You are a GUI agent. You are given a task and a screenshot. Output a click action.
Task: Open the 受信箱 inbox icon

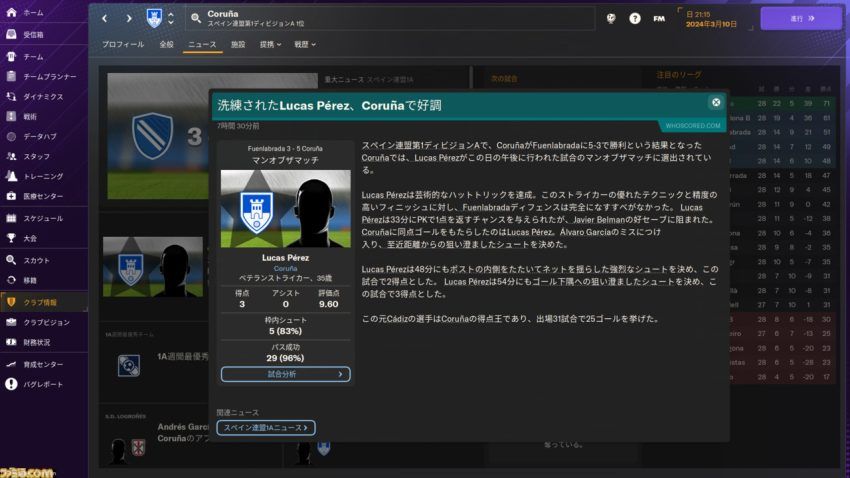pos(11,34)
